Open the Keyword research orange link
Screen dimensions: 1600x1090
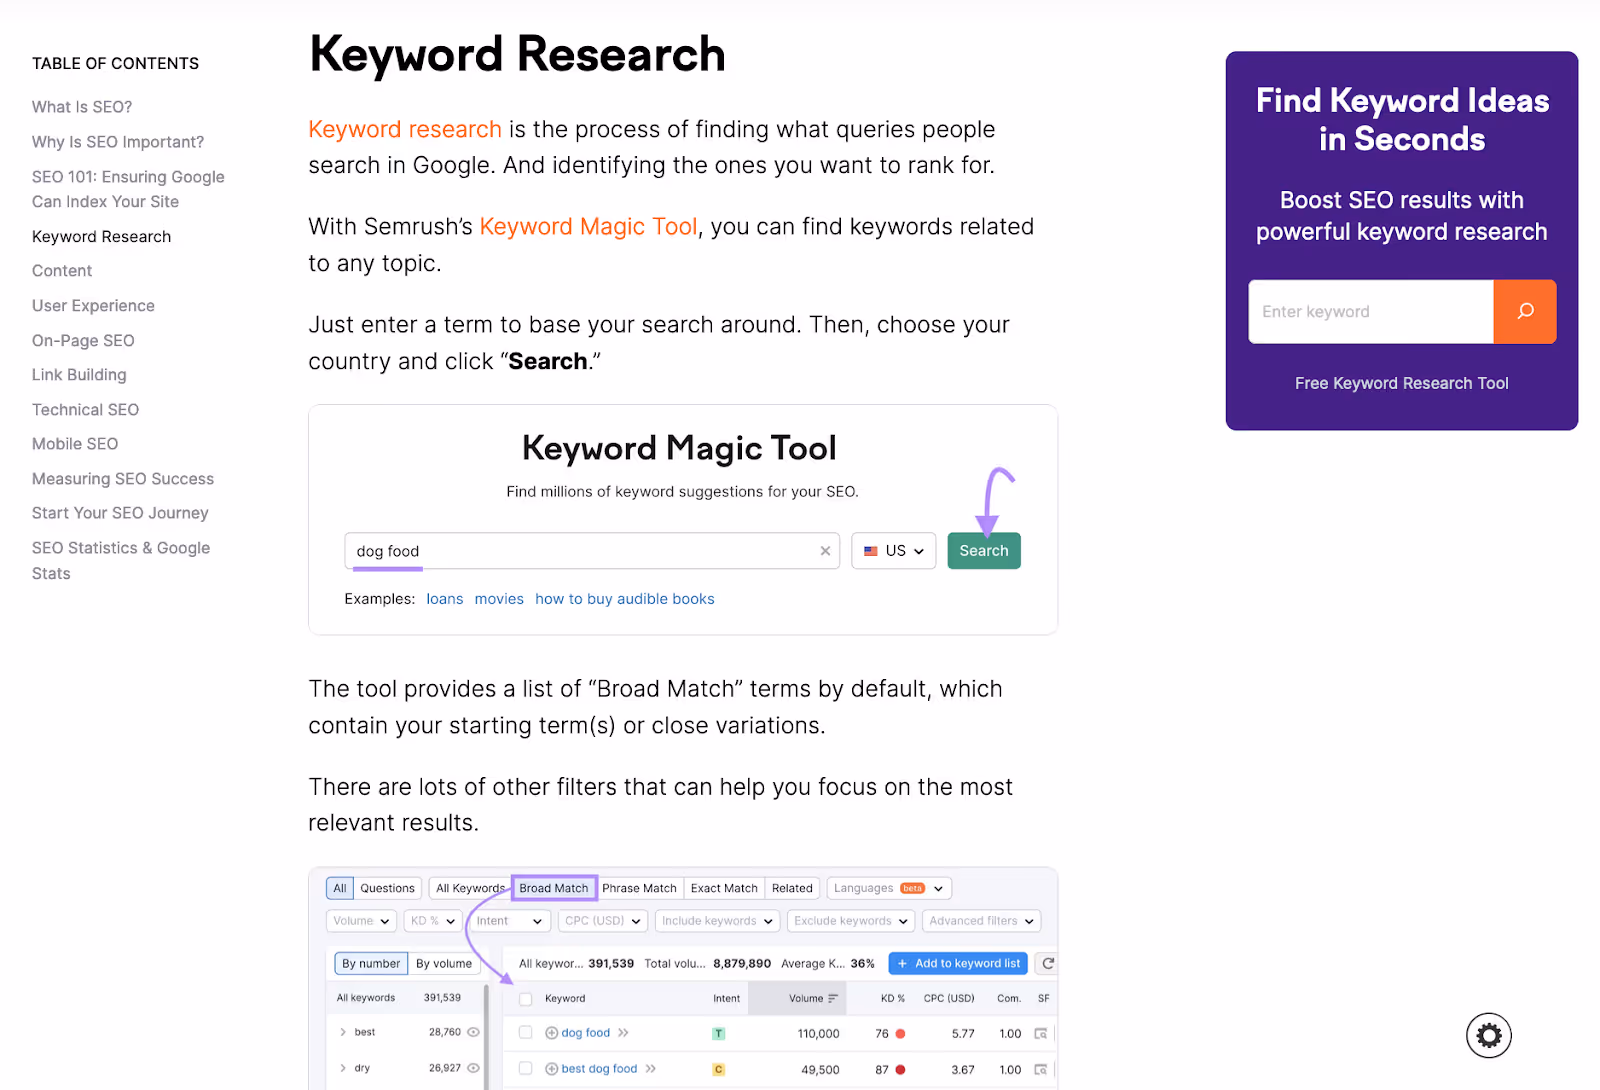(x=405, y=129)
